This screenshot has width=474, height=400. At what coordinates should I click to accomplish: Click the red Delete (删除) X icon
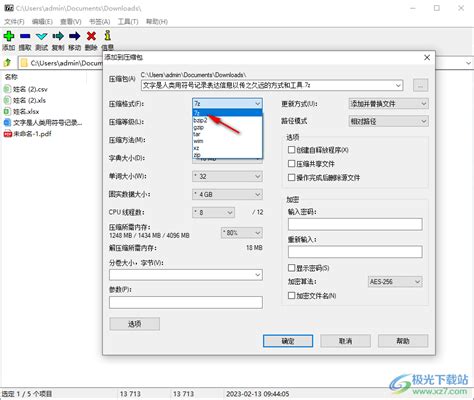[91, 36]
